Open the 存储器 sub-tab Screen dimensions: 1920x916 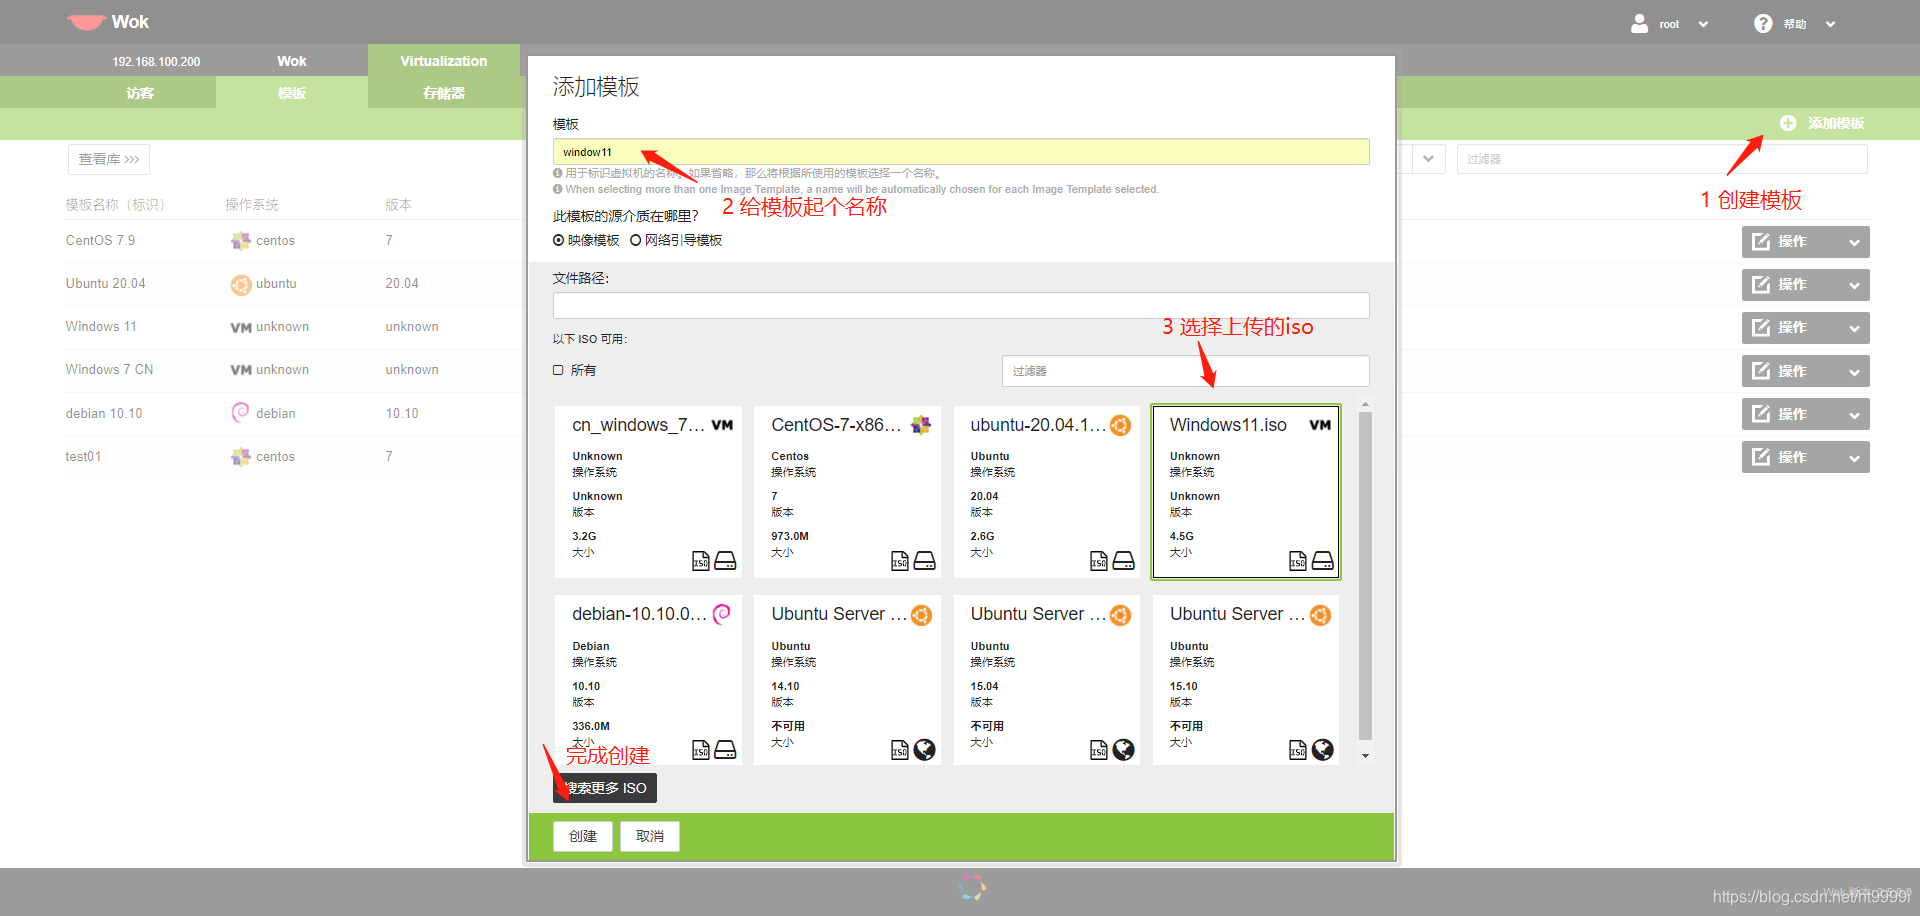[x=444, y=93]
